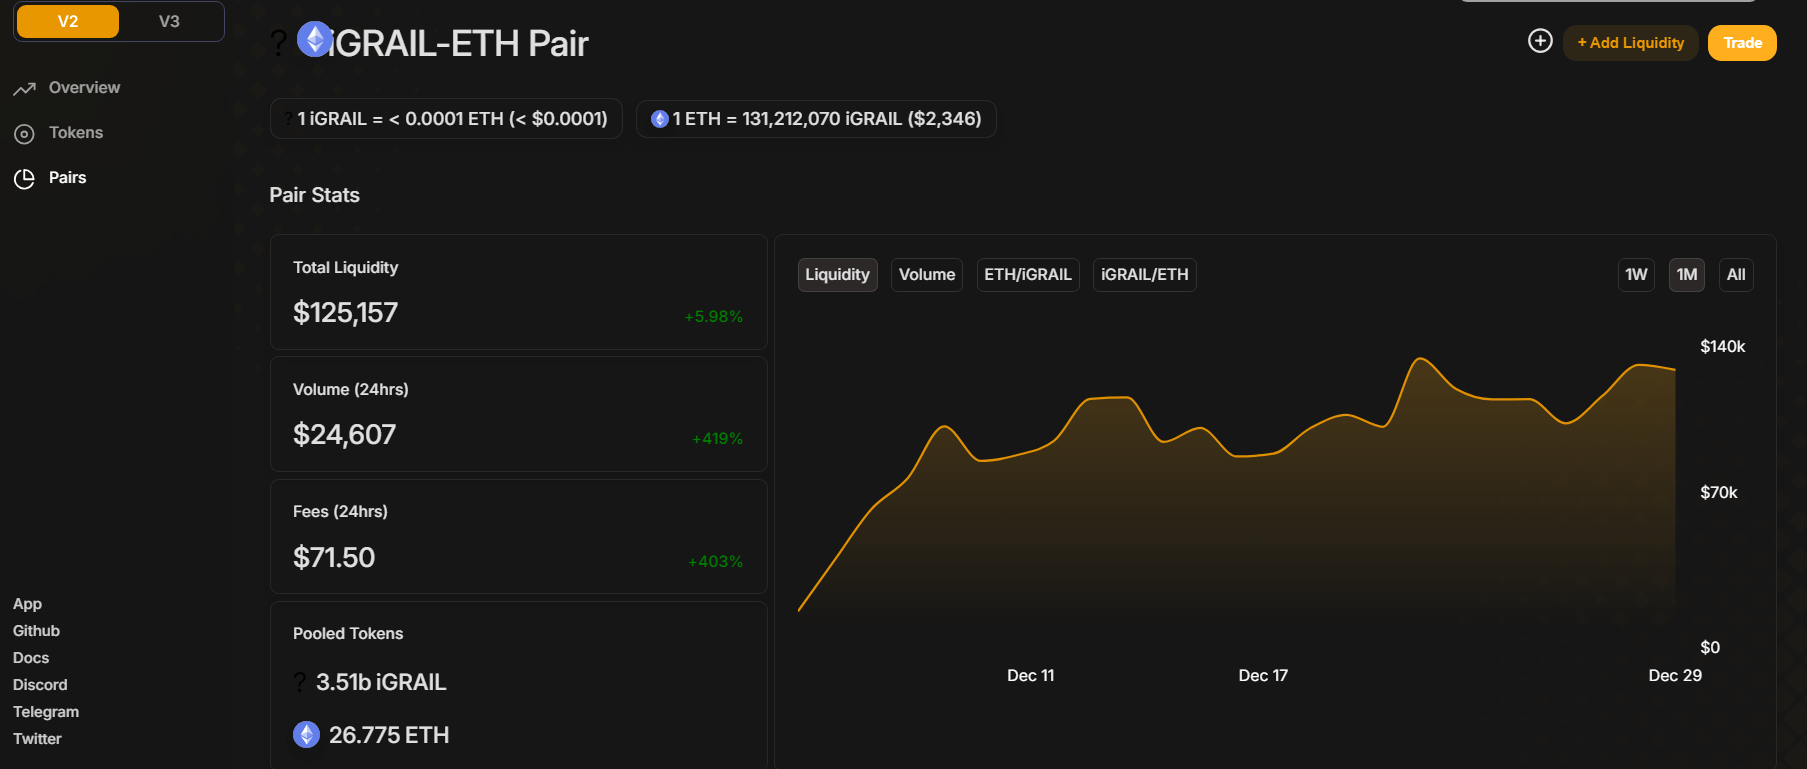Viewport: 1807px width, 769px height.
Task: Show the All time chart range
Action: (1736, 275)
